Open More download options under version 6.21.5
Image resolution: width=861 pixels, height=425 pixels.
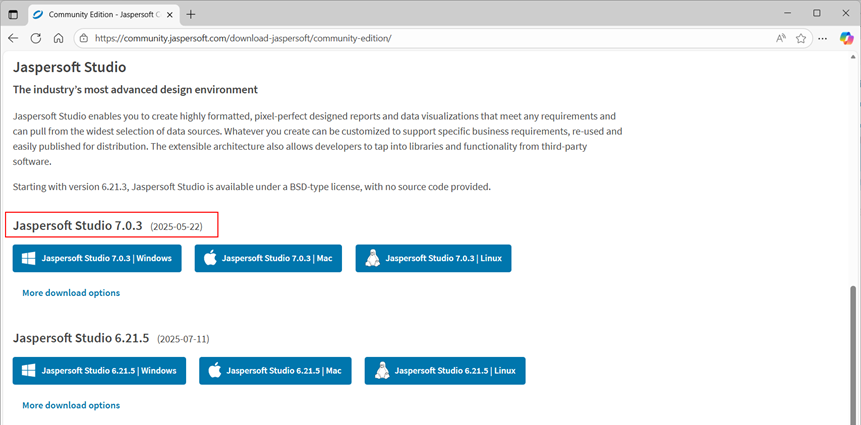click(71, 405)
